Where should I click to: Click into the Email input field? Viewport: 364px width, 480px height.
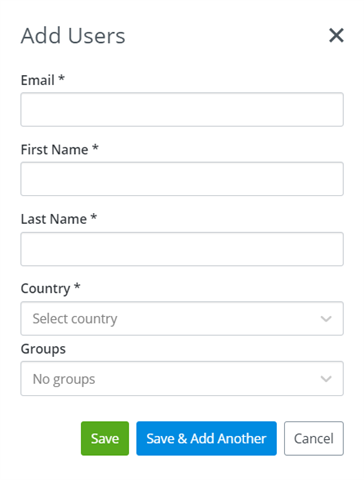pos(182,110)
